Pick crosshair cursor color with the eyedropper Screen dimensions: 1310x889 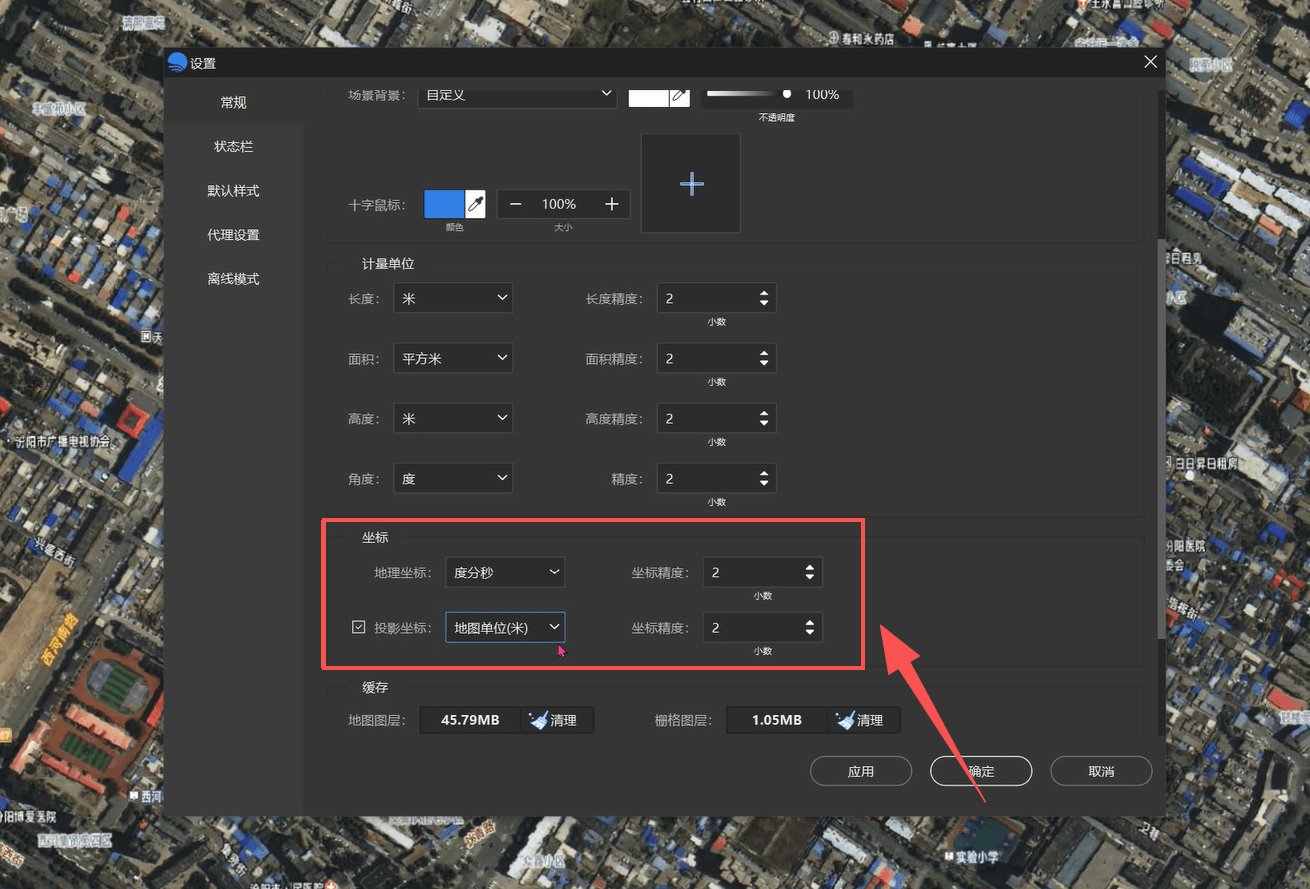click(476, 204)
